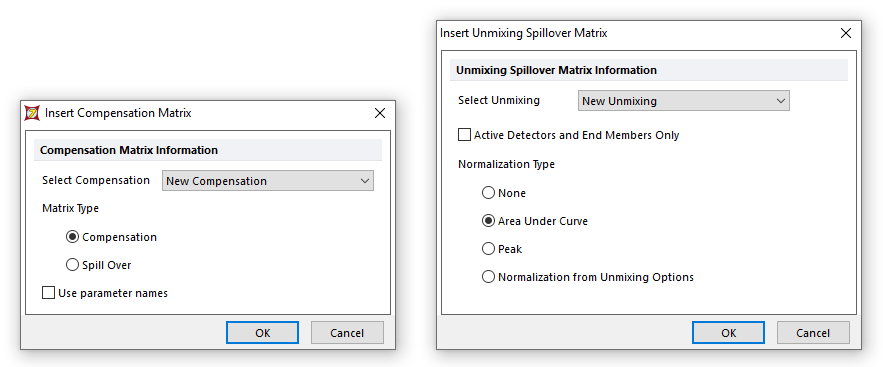Click the Normalization Type label
Viewport: 883px width, 367px height.
(x=506, y=164)
